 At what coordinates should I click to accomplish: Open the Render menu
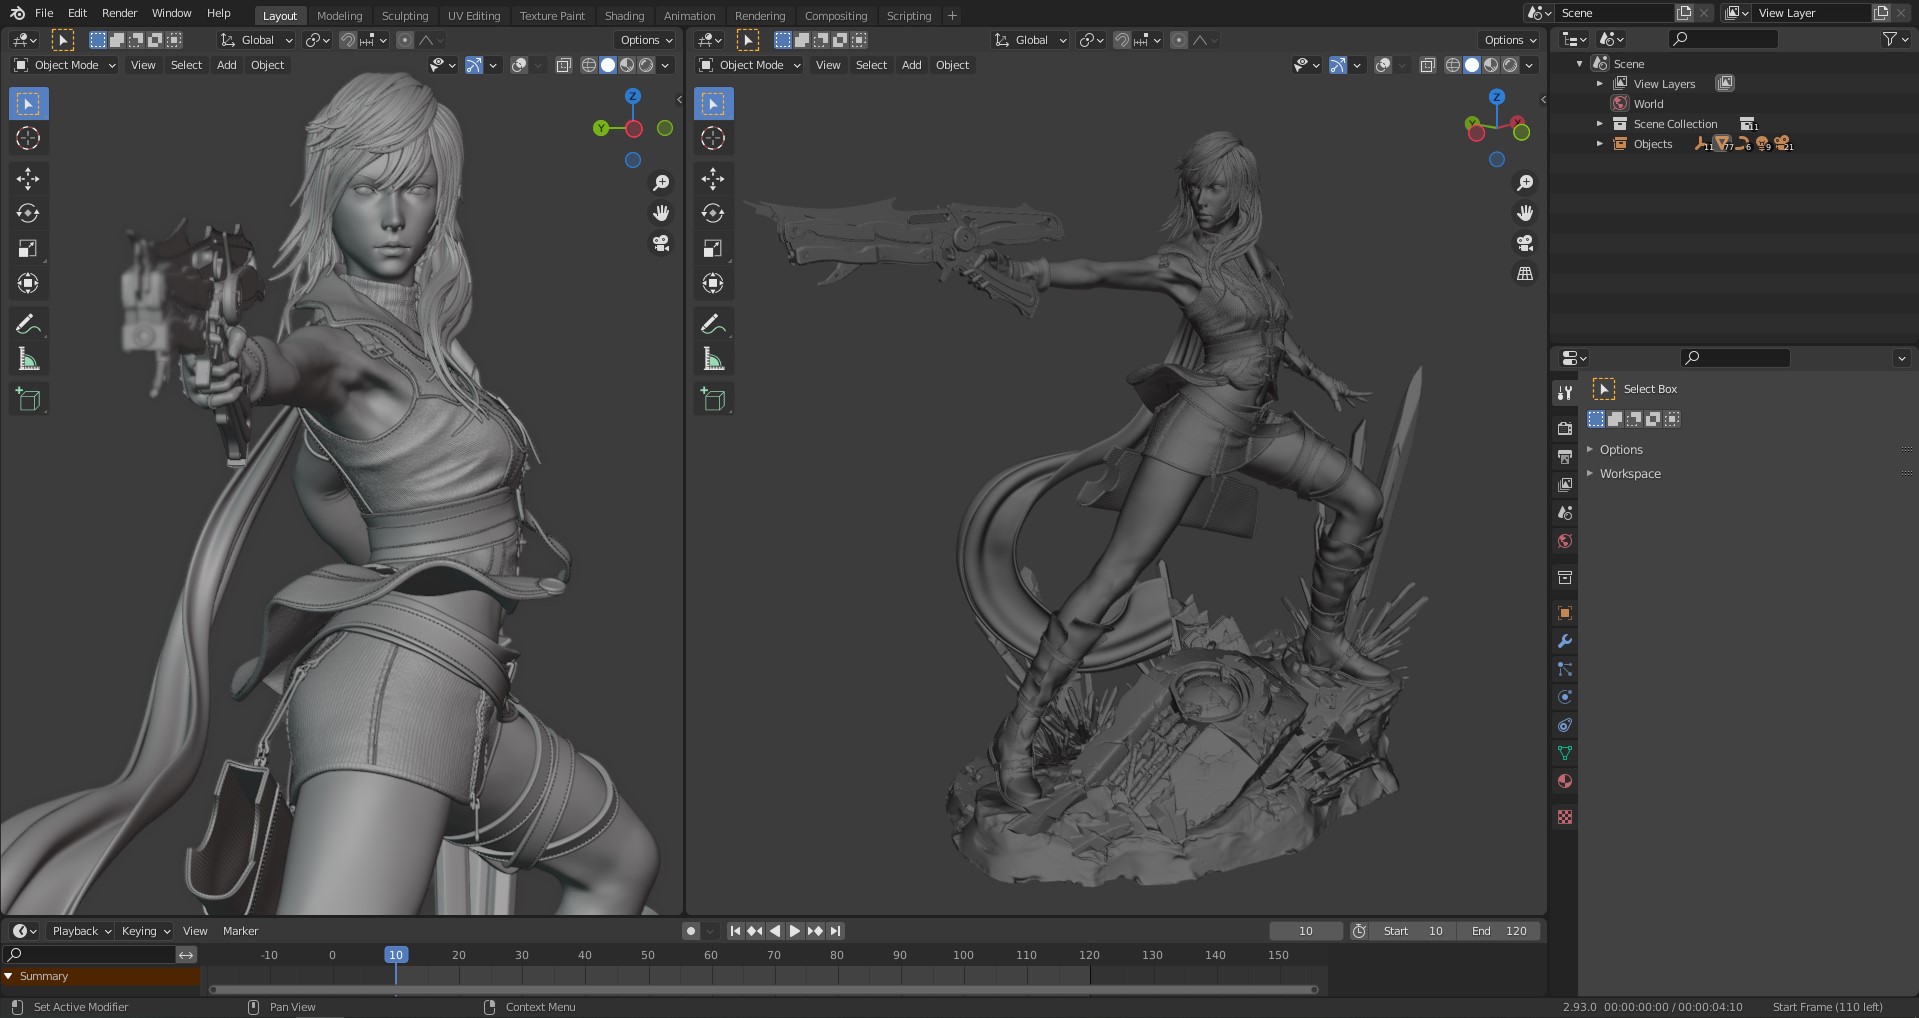[119, 13]
